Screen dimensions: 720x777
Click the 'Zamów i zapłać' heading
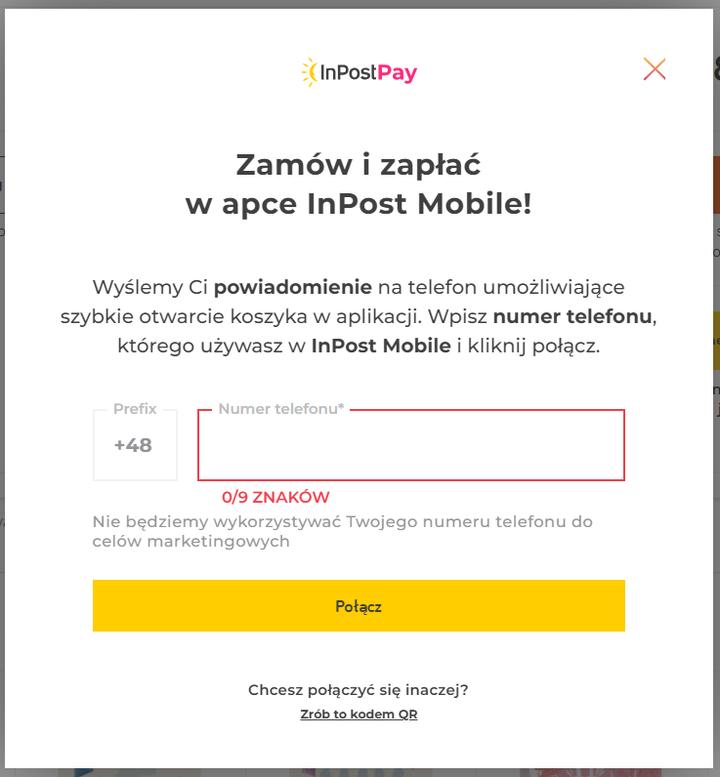click(x=358, y=164)
